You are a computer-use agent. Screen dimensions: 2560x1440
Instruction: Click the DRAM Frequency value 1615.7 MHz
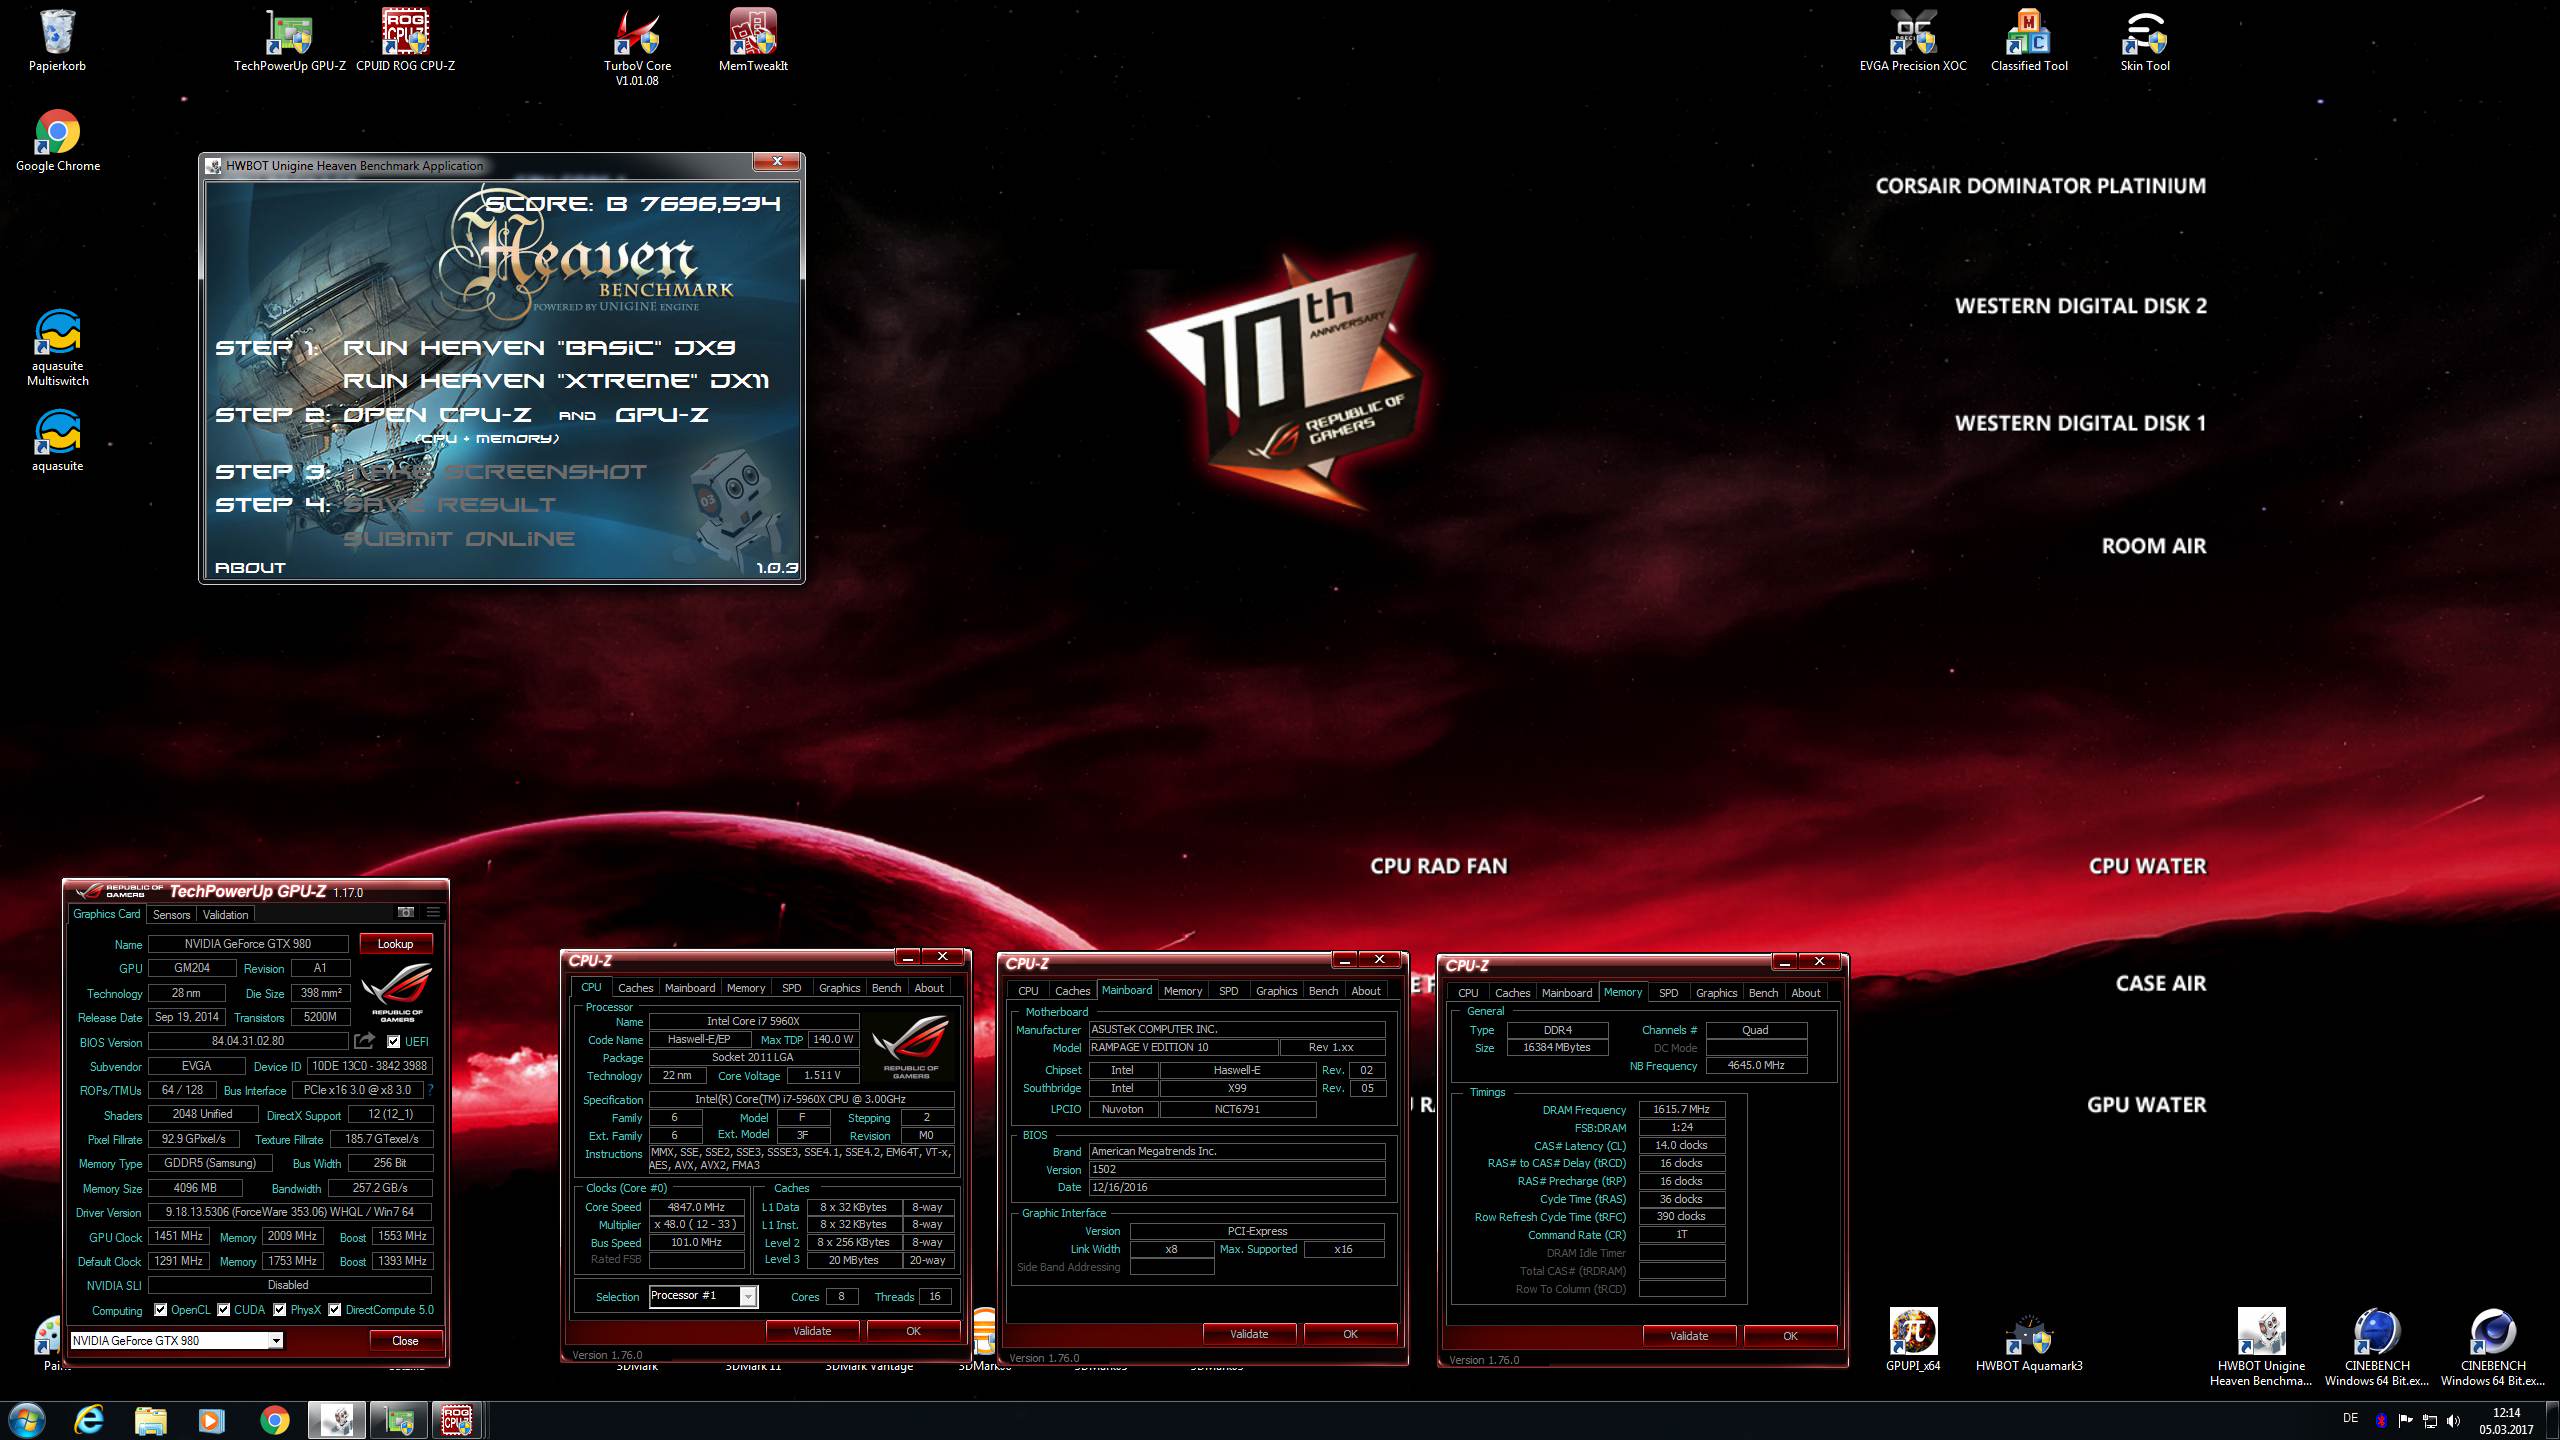point(1682,1109)
